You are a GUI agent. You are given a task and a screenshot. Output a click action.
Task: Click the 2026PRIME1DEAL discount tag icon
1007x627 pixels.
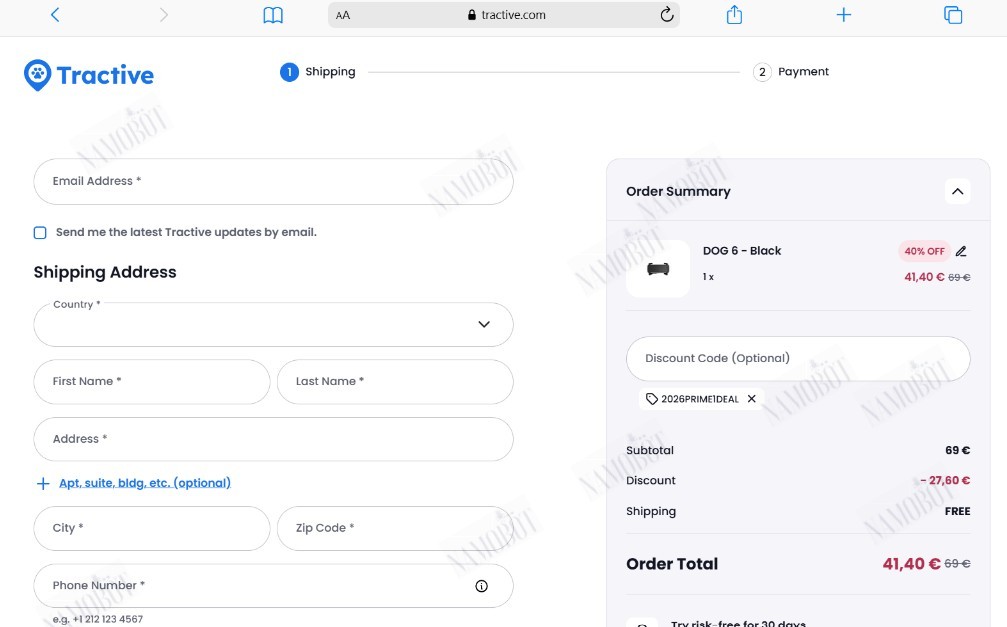click(651, 399)
